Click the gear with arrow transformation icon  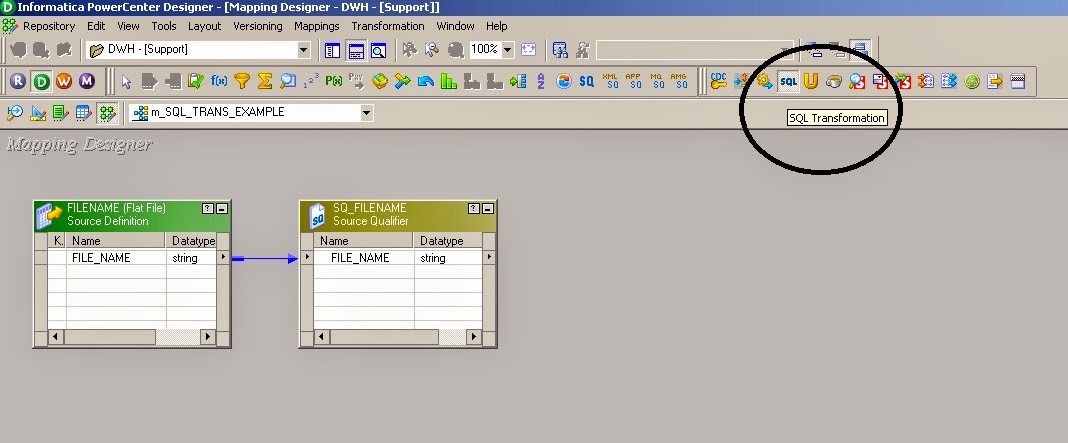(x=765, y=81)
